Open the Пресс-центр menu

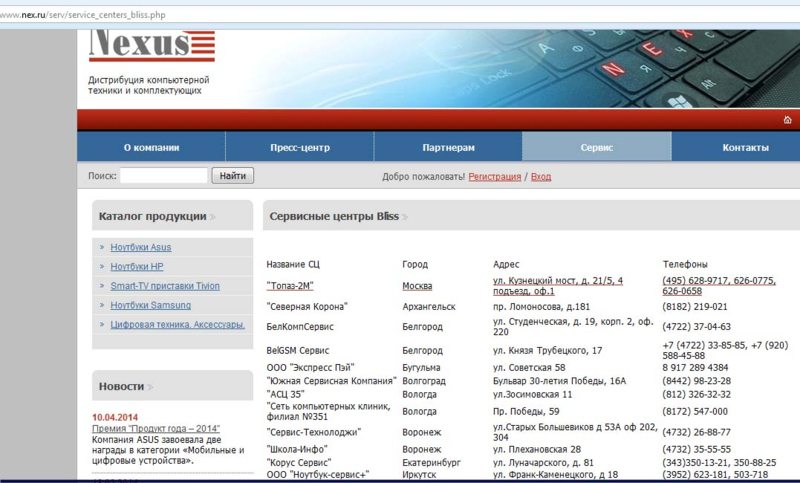300,147
